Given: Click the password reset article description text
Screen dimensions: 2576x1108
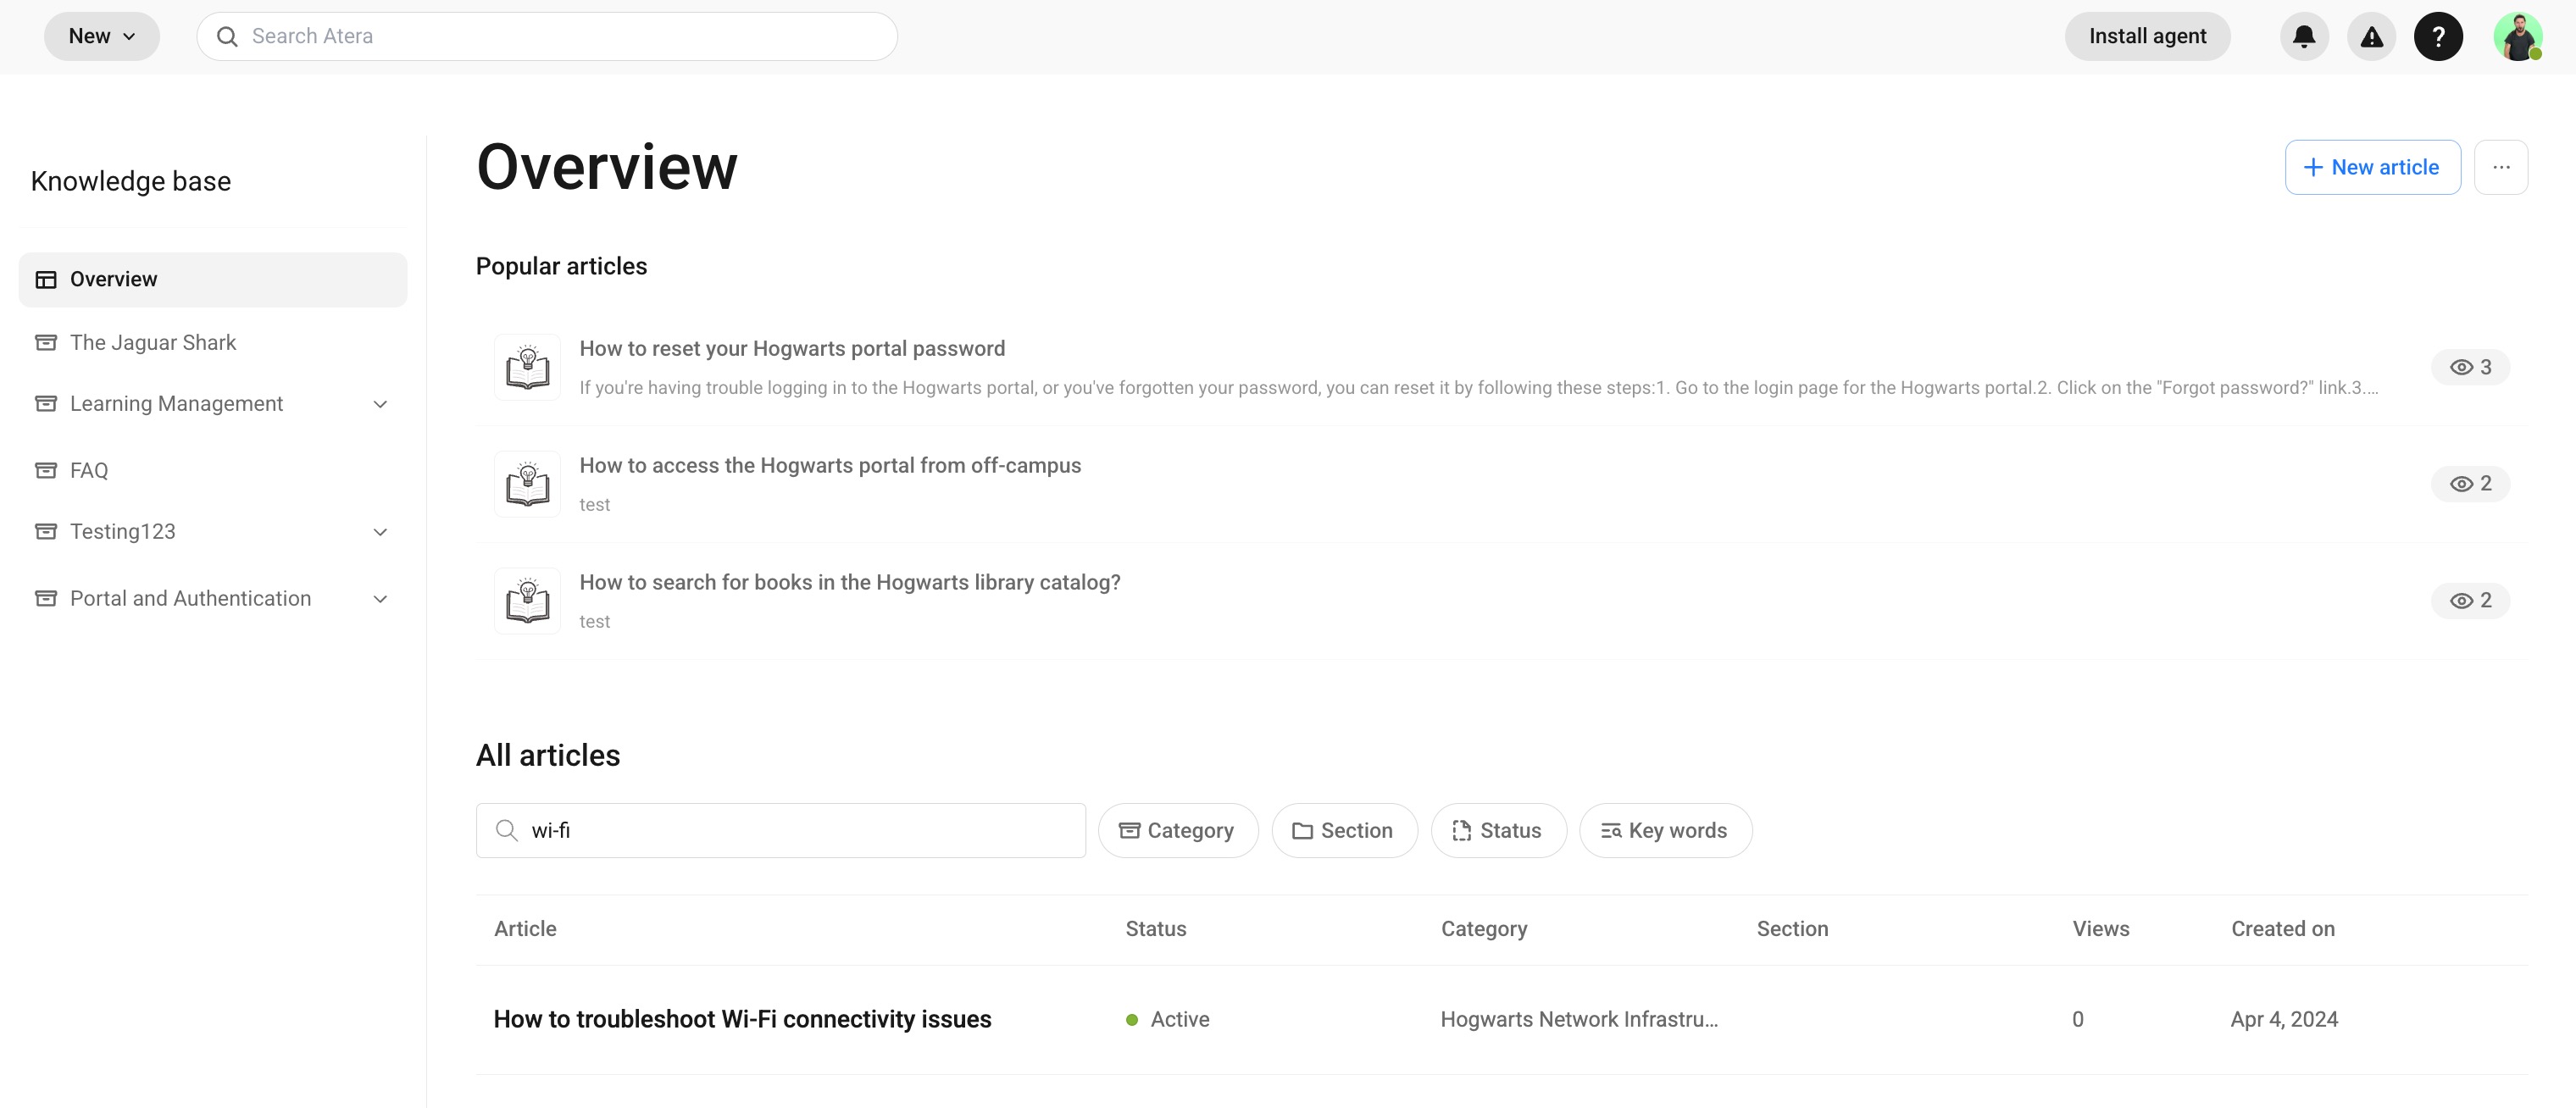Looking at the screenshot, I should [1478, 388].
